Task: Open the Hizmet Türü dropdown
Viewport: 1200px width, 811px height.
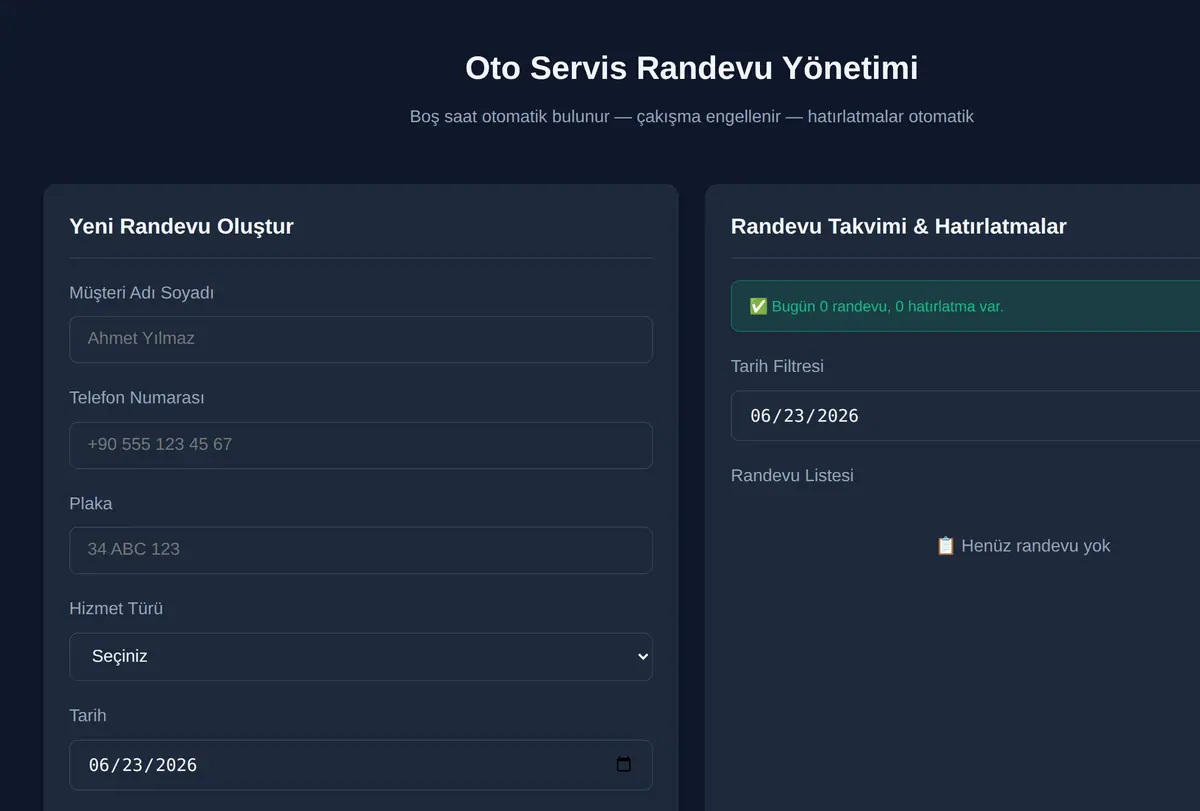Action: click(x=361, y=657)
